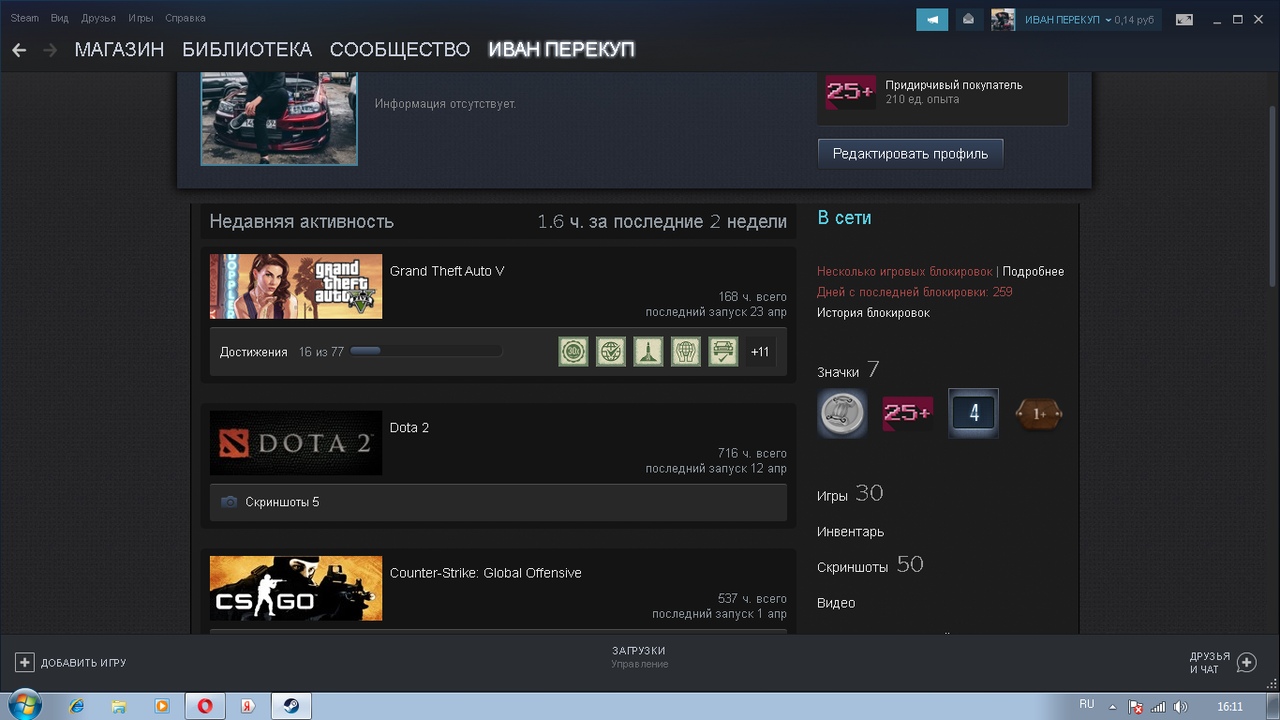
Task: View first GTA V achievement icon
Action: click(573, 352)
